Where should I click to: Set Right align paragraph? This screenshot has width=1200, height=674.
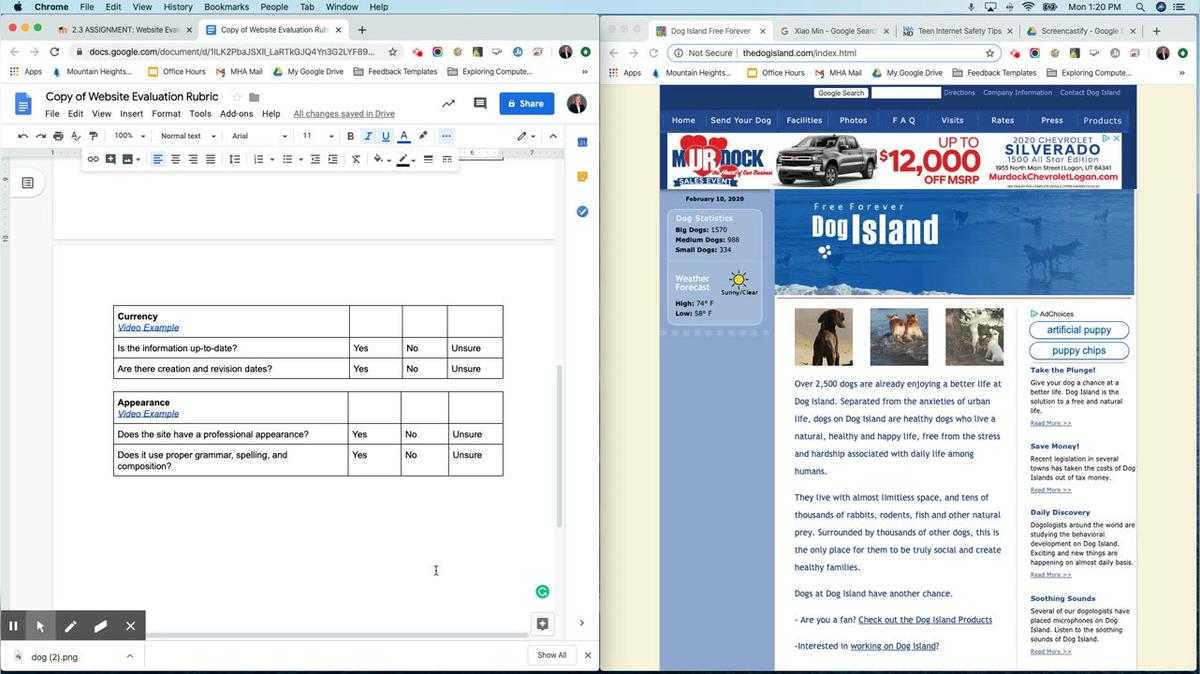193,159
